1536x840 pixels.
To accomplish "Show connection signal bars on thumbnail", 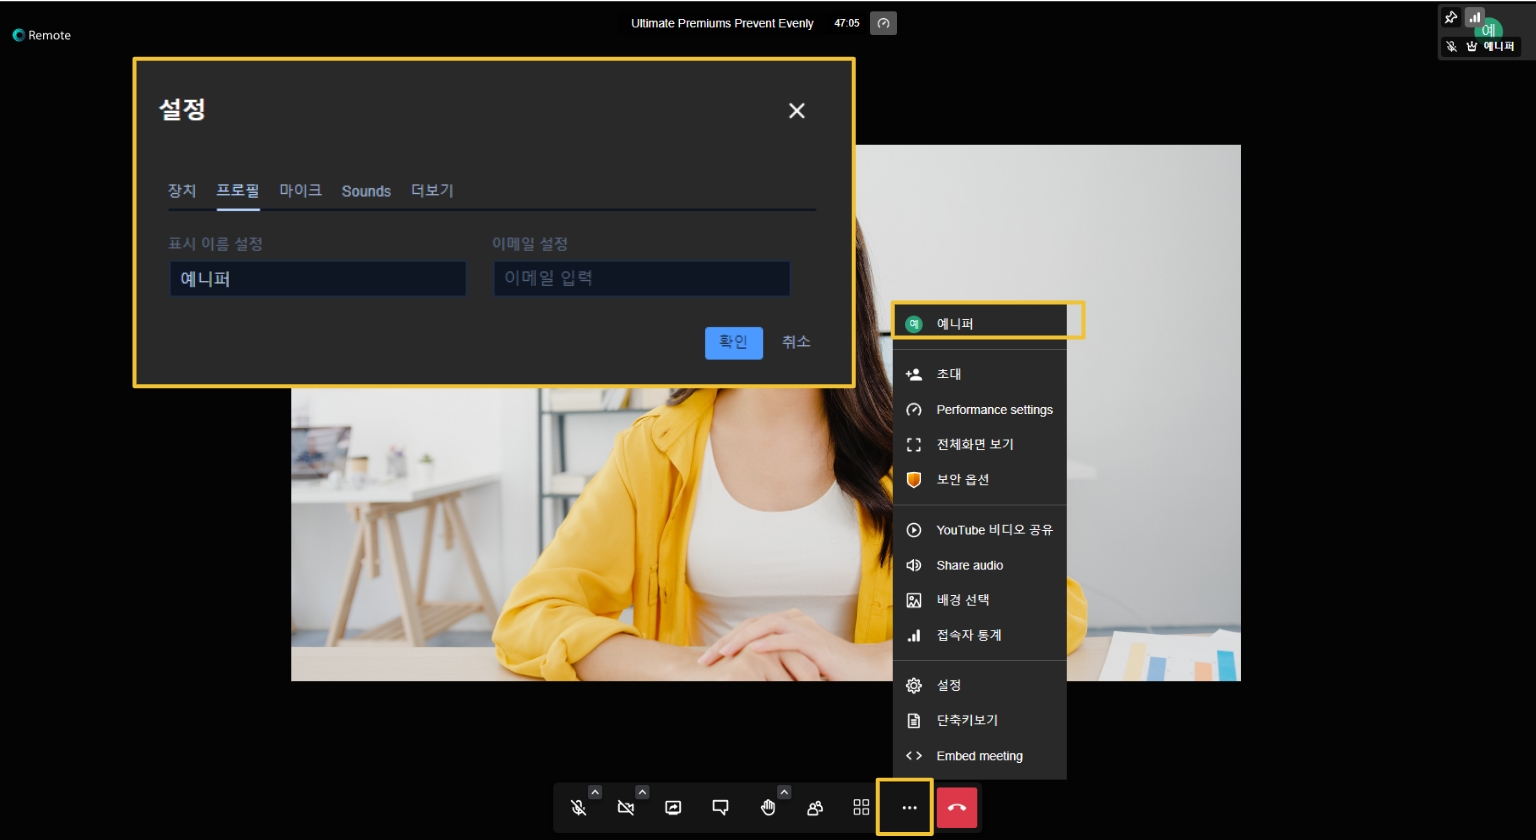I will pyautogui.click(x=1475, y=17).
